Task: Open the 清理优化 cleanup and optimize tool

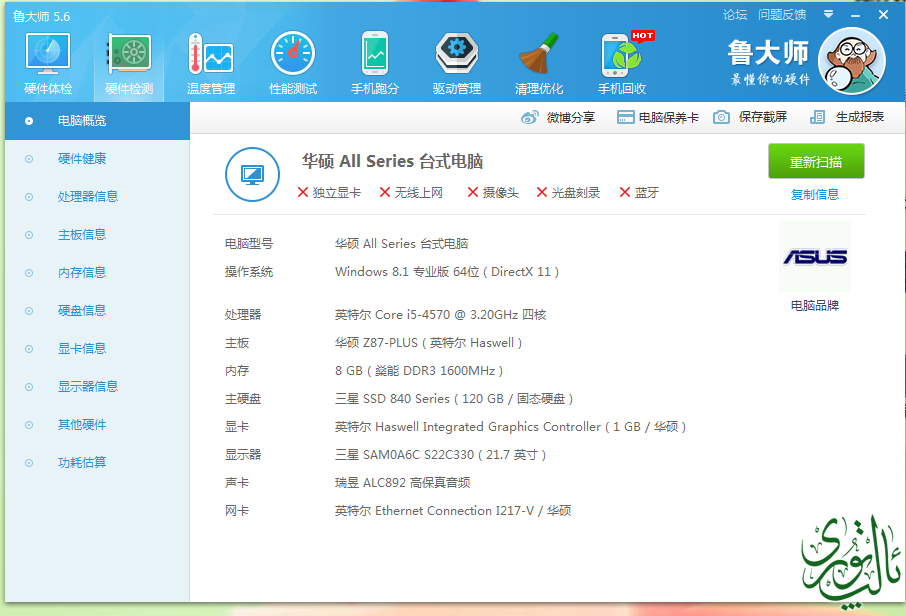Action: pyautogui.click(x=539, y=64)
